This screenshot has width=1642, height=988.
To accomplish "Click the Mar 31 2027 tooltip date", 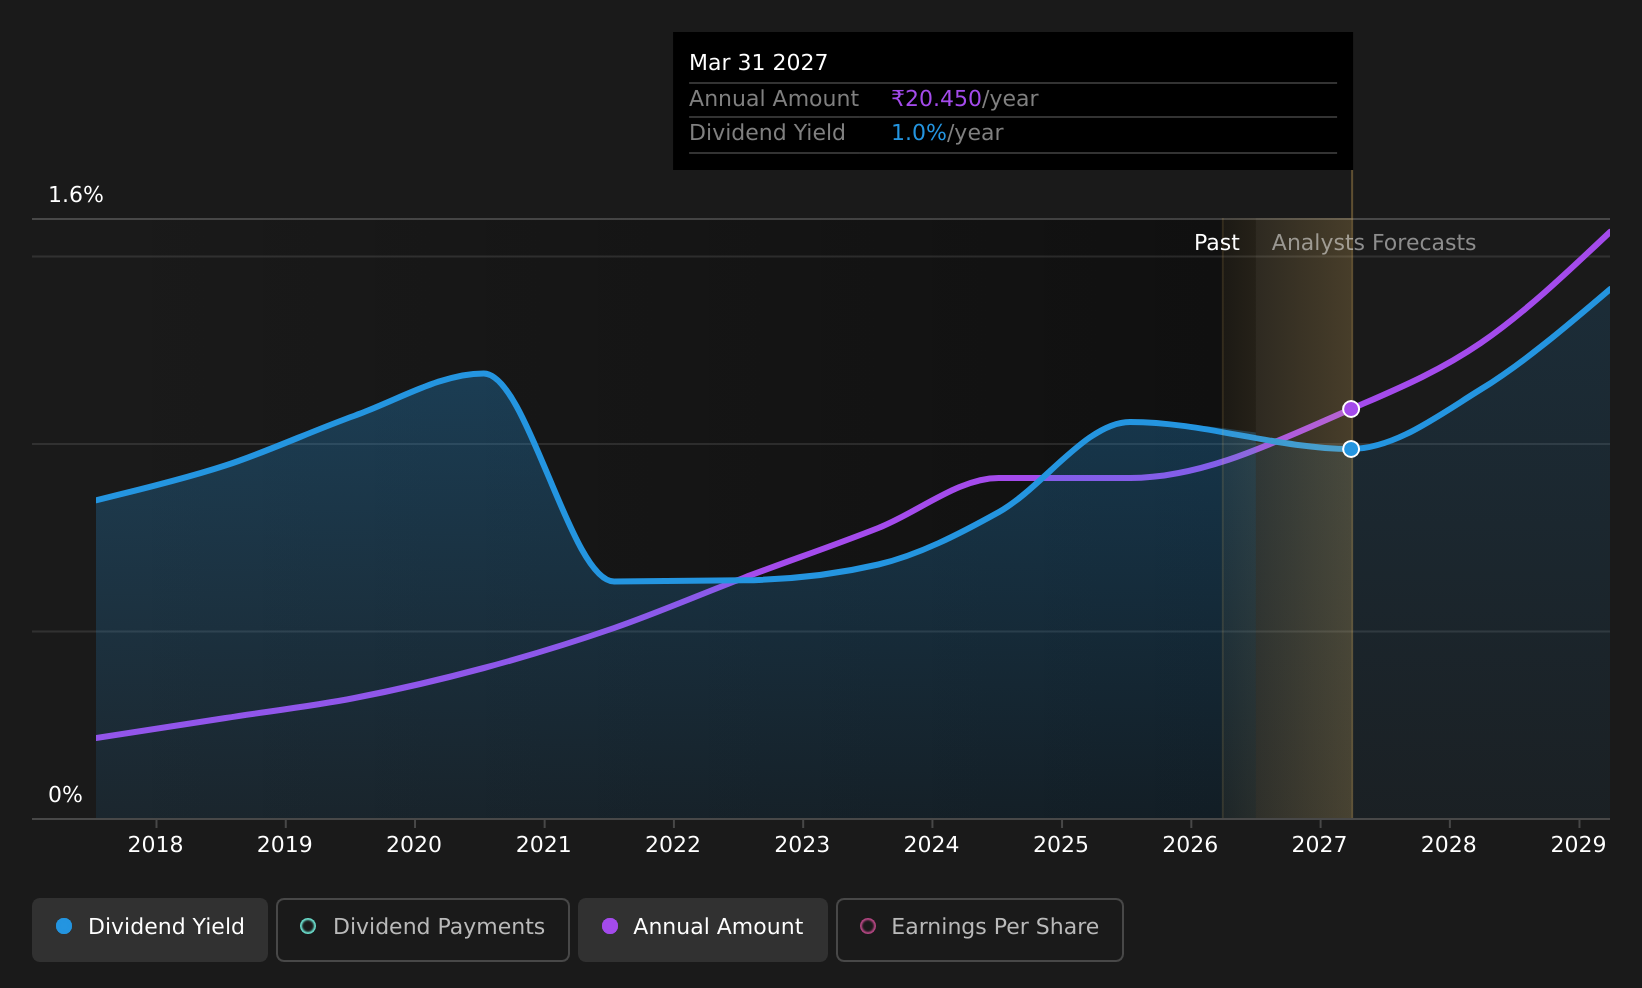I will click(x=759, y=63).
